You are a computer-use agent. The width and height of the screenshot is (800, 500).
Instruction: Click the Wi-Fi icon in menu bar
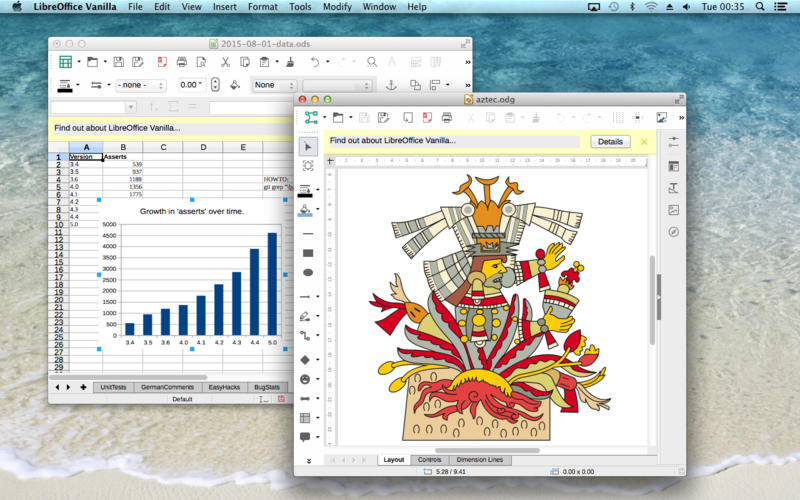(x=651, y=7)
